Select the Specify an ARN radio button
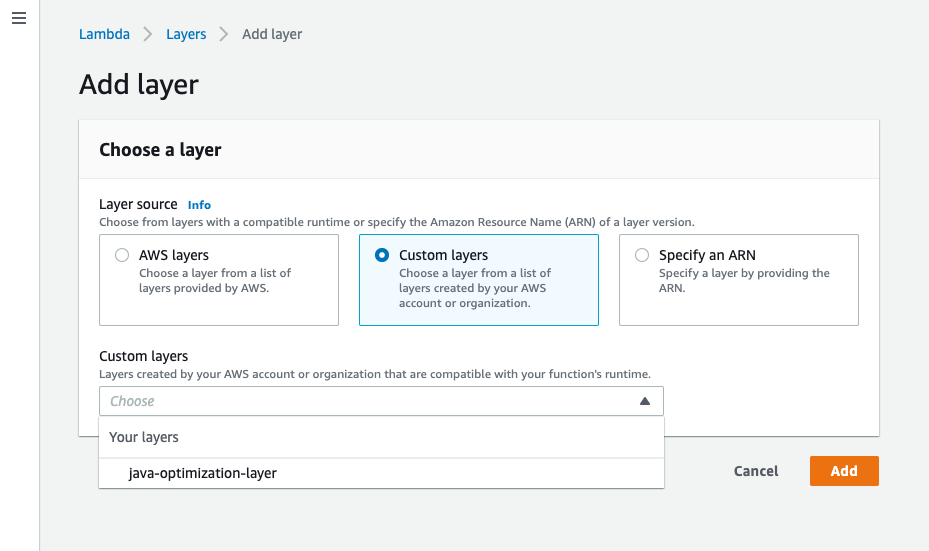 [x=642, y=255]
